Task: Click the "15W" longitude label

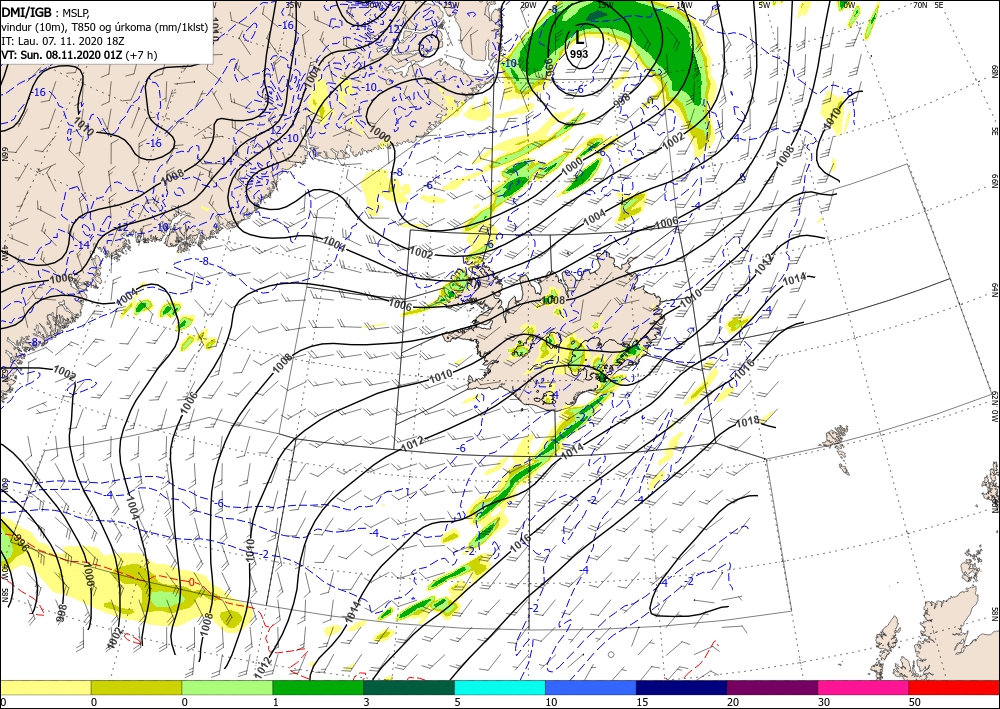Action: (605, 4)
